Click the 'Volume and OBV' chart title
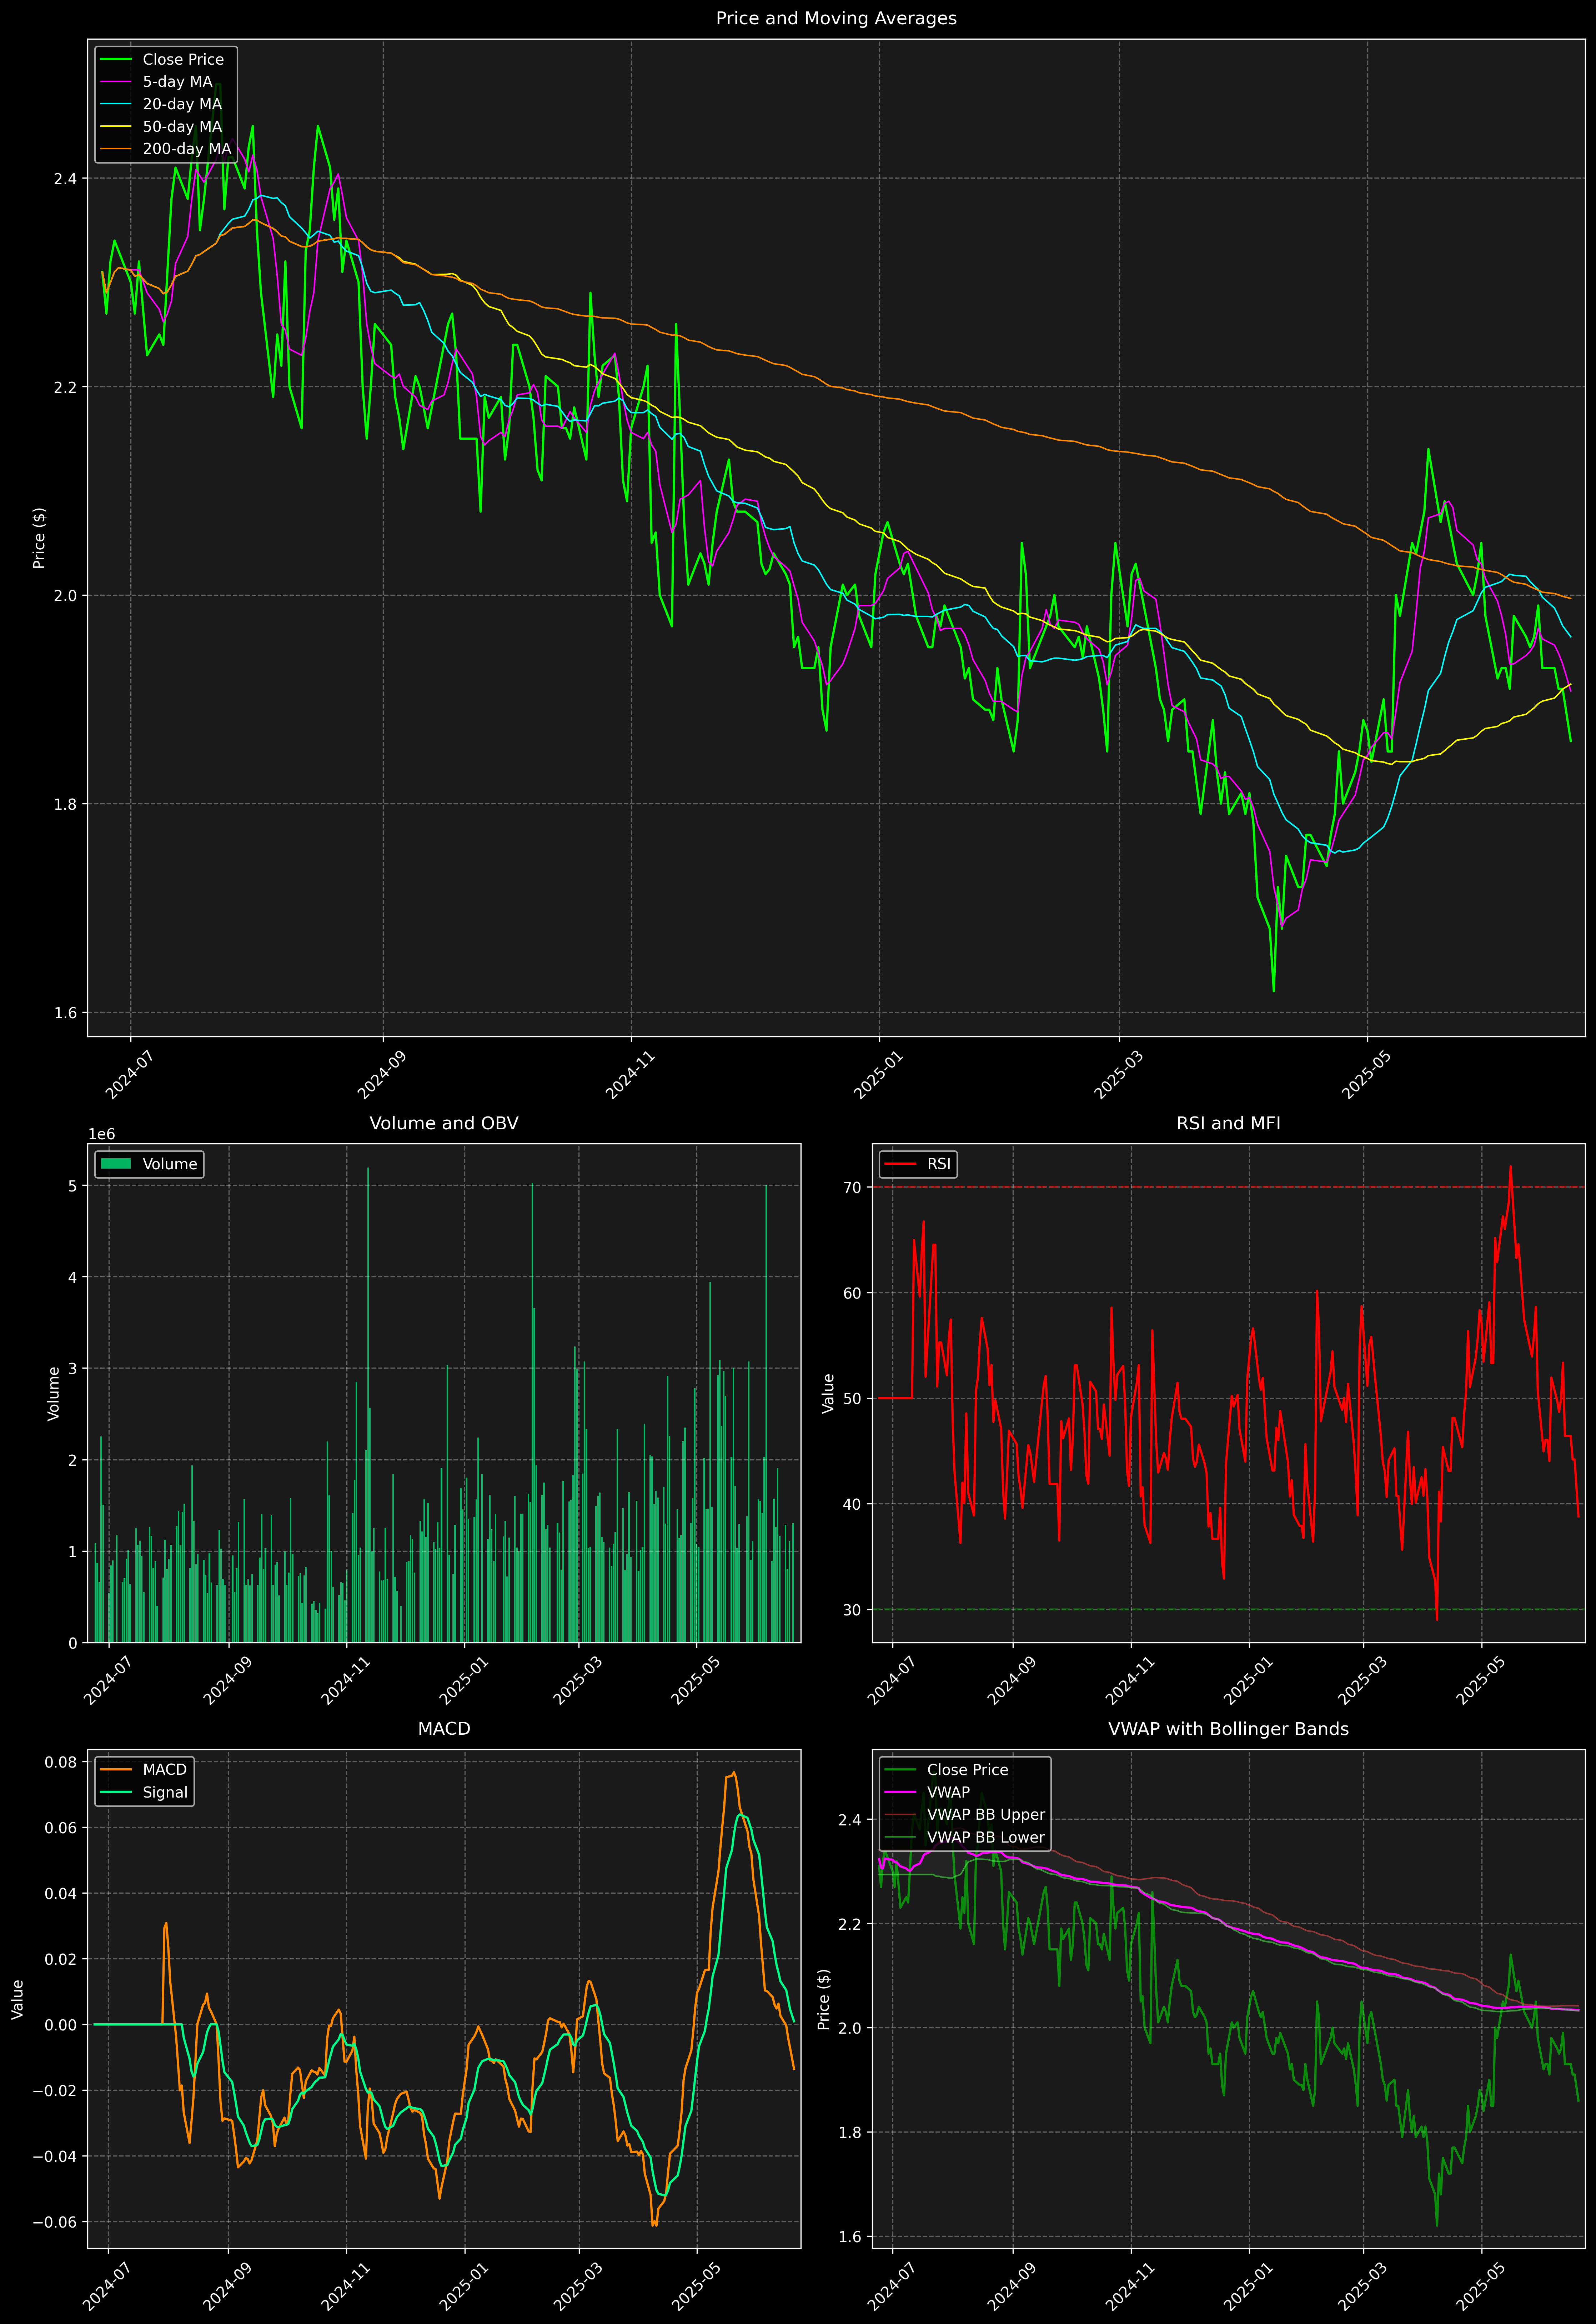 coord(444,1123)
